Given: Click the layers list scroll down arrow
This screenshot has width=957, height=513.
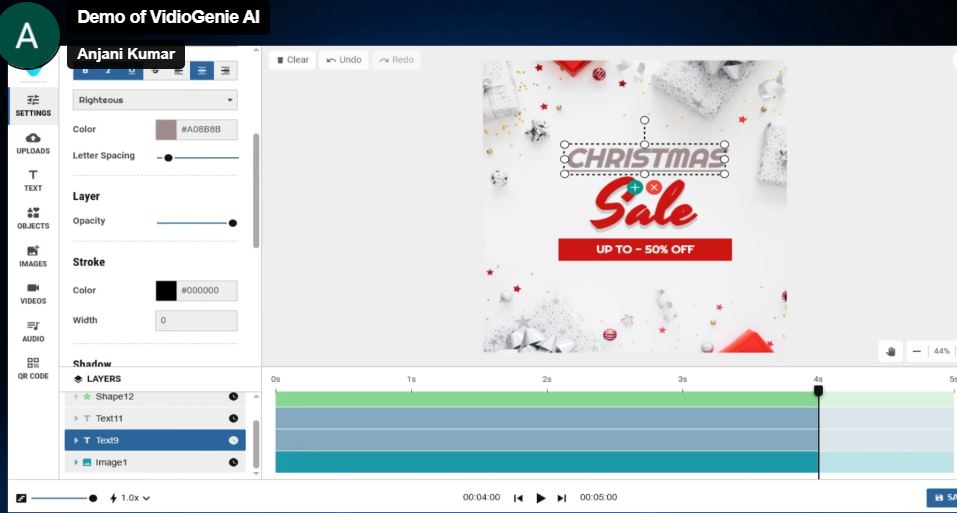Looking at the screenshot, I should point(256,473).
